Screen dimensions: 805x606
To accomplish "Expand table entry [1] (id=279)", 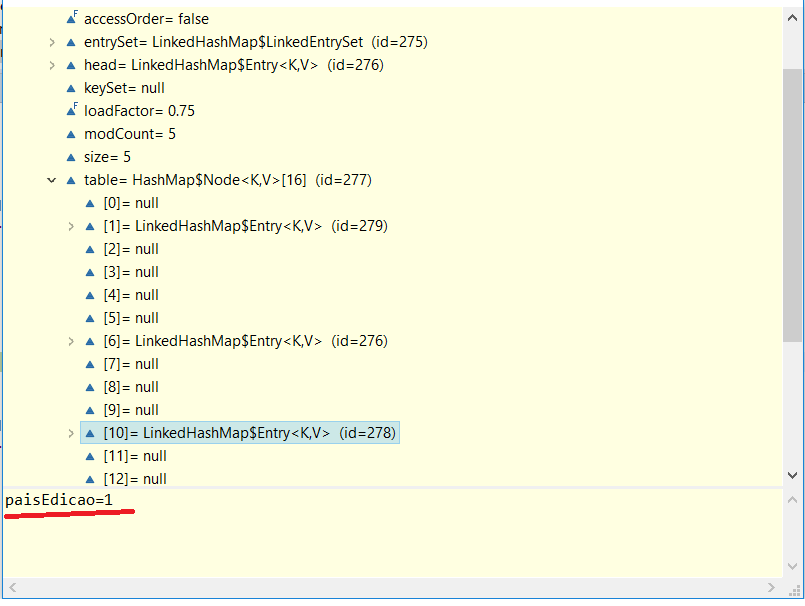I will (71, 226).
